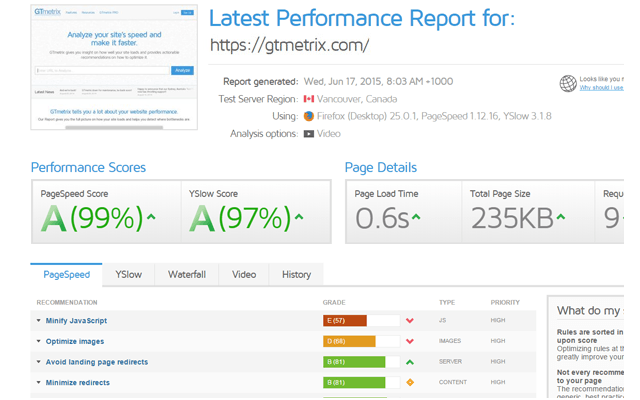640x400 pixels.
Task: Click the E (57) grade bar
Action: click(361, 321)
